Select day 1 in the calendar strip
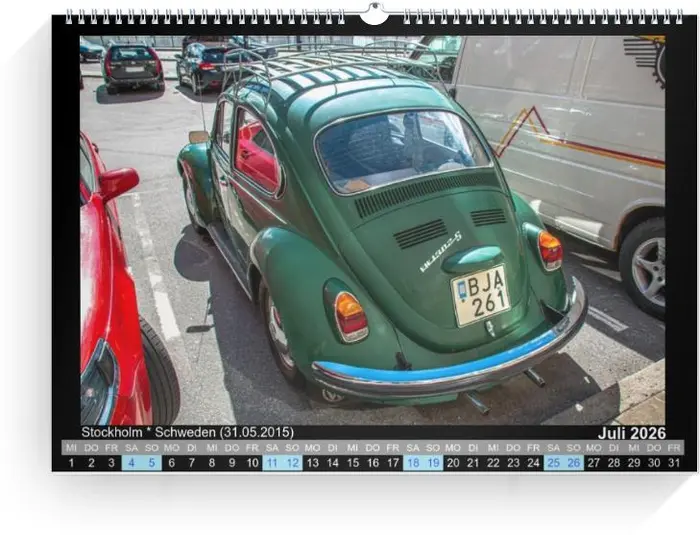Screen dimensions: 700x535 [71, 463]
